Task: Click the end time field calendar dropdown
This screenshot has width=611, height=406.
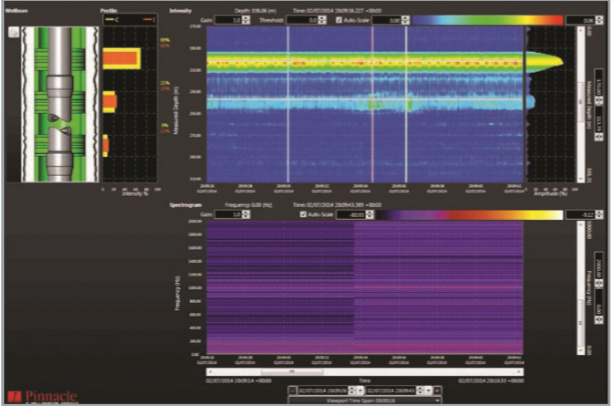Action: tap(428, 388)
